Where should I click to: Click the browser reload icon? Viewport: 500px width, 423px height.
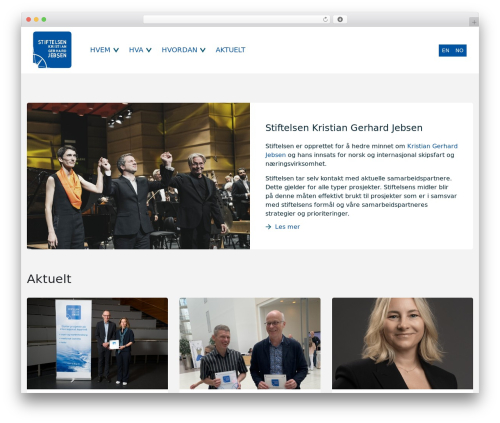point(325,19)
